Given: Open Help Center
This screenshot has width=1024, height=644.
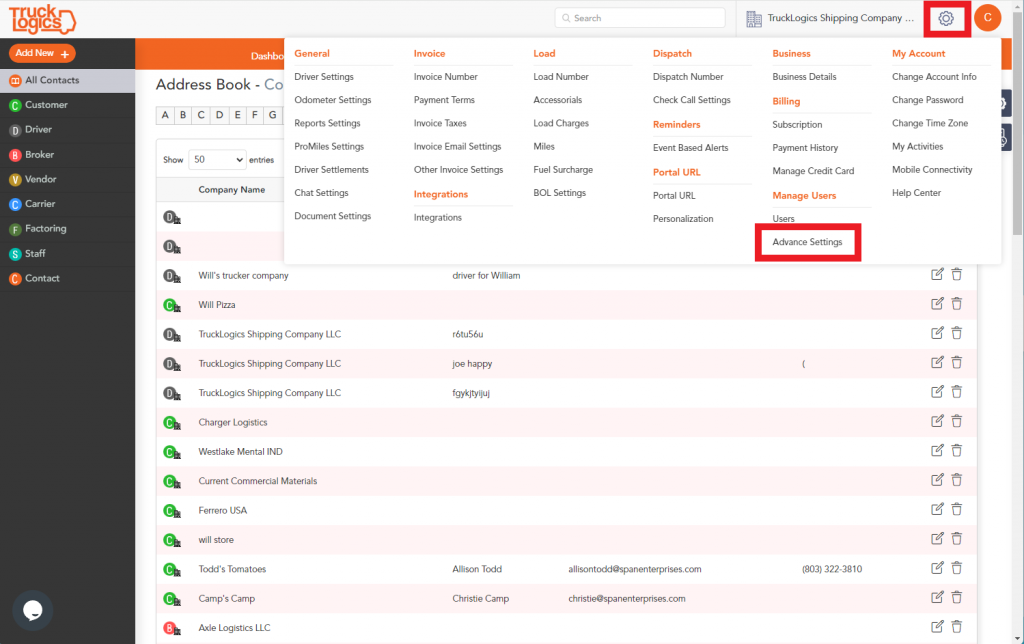Looking at the screenshot, I should [x=916, y=193].
